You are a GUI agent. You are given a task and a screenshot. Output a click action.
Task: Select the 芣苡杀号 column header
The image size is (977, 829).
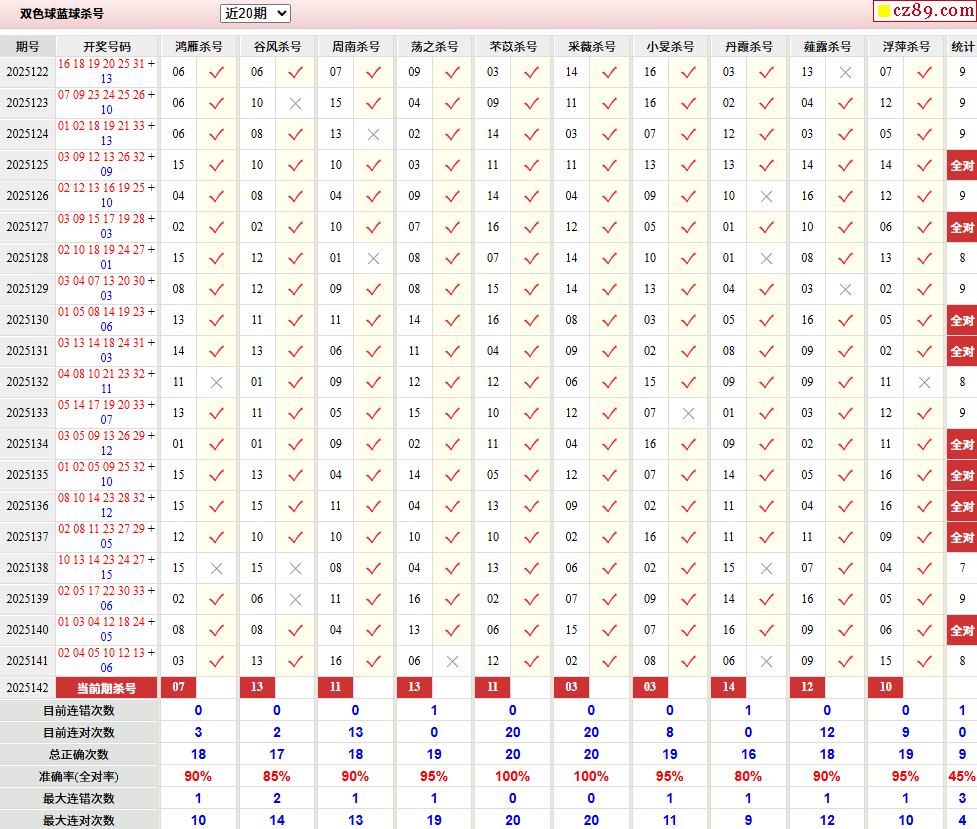(513, 46)
